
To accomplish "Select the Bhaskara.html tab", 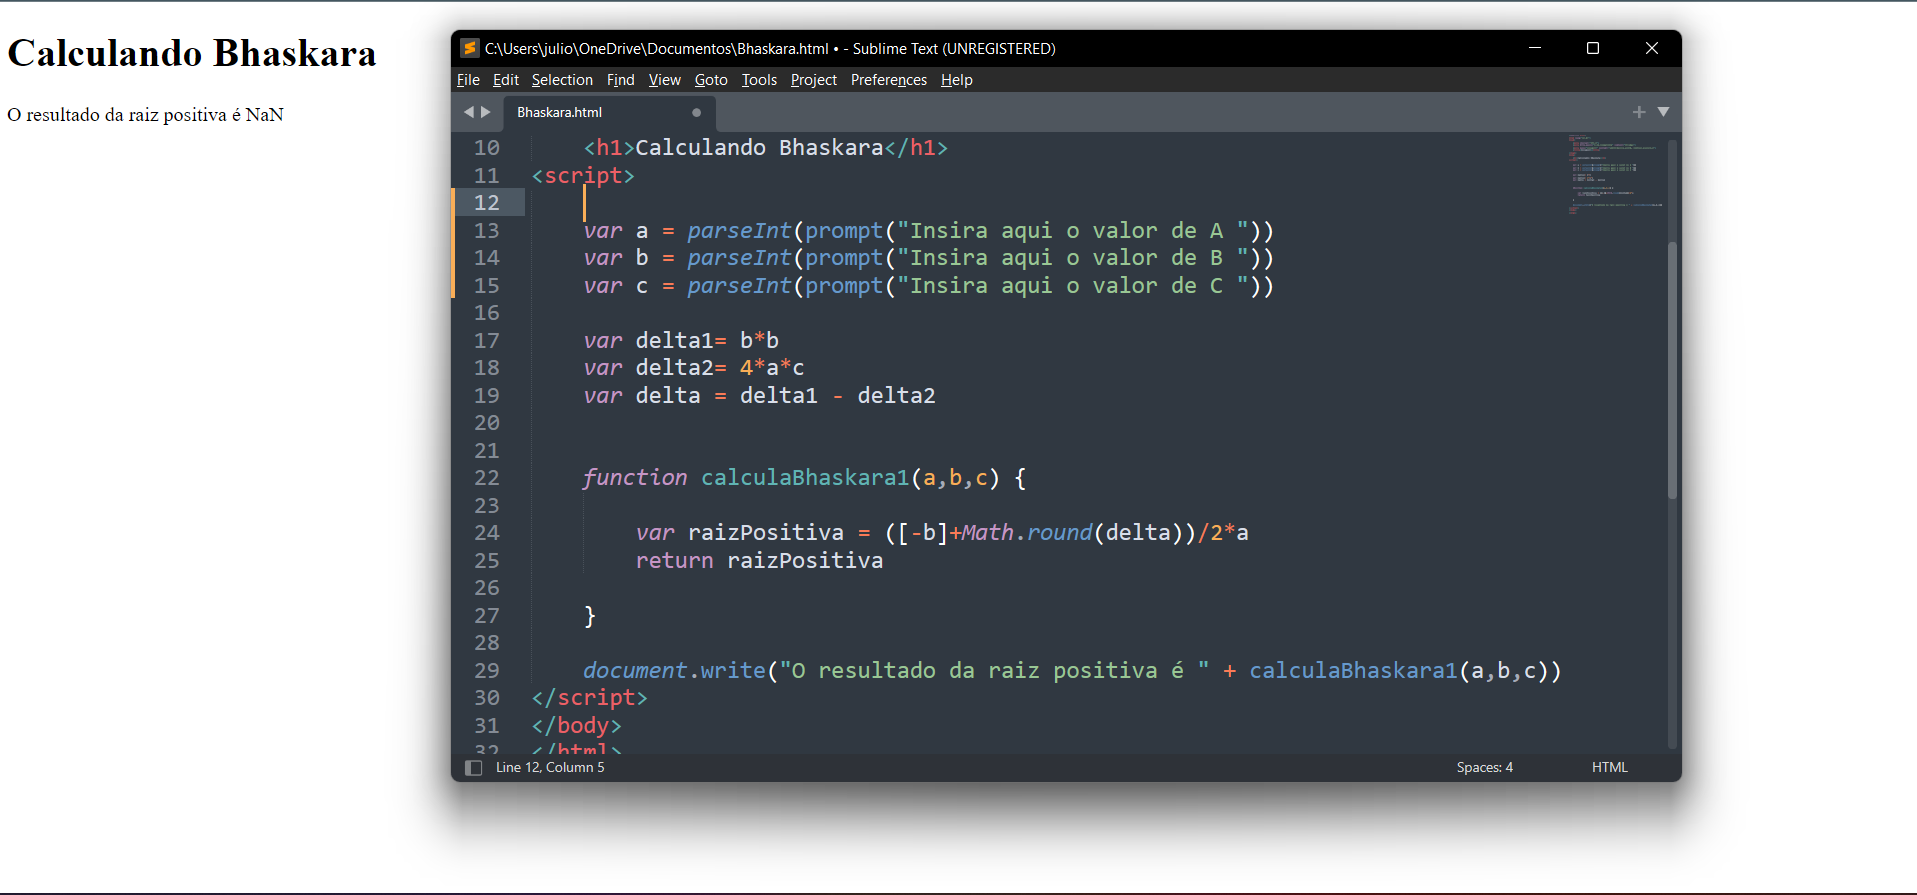I will click(x=608, y=112).
